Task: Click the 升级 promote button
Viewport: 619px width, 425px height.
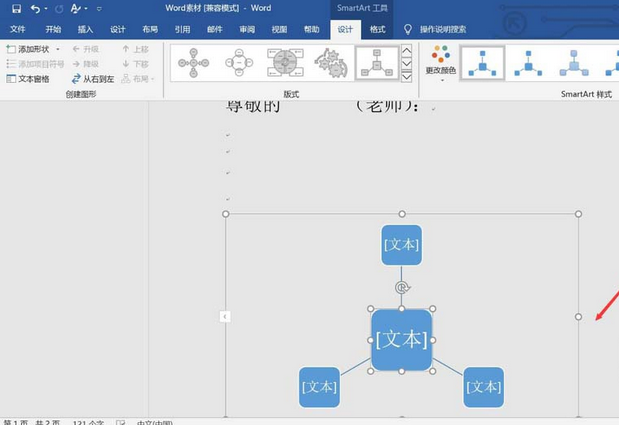Action: pyautogui.click(x=86, y=49)
